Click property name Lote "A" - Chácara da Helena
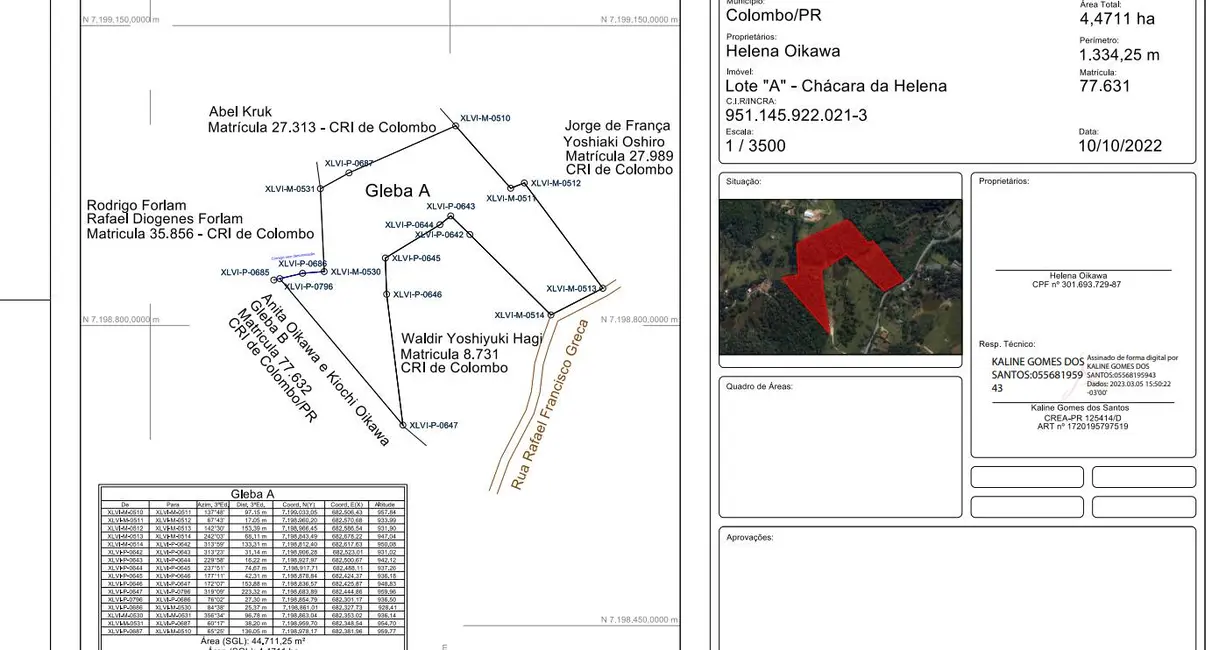 (836, 86)
